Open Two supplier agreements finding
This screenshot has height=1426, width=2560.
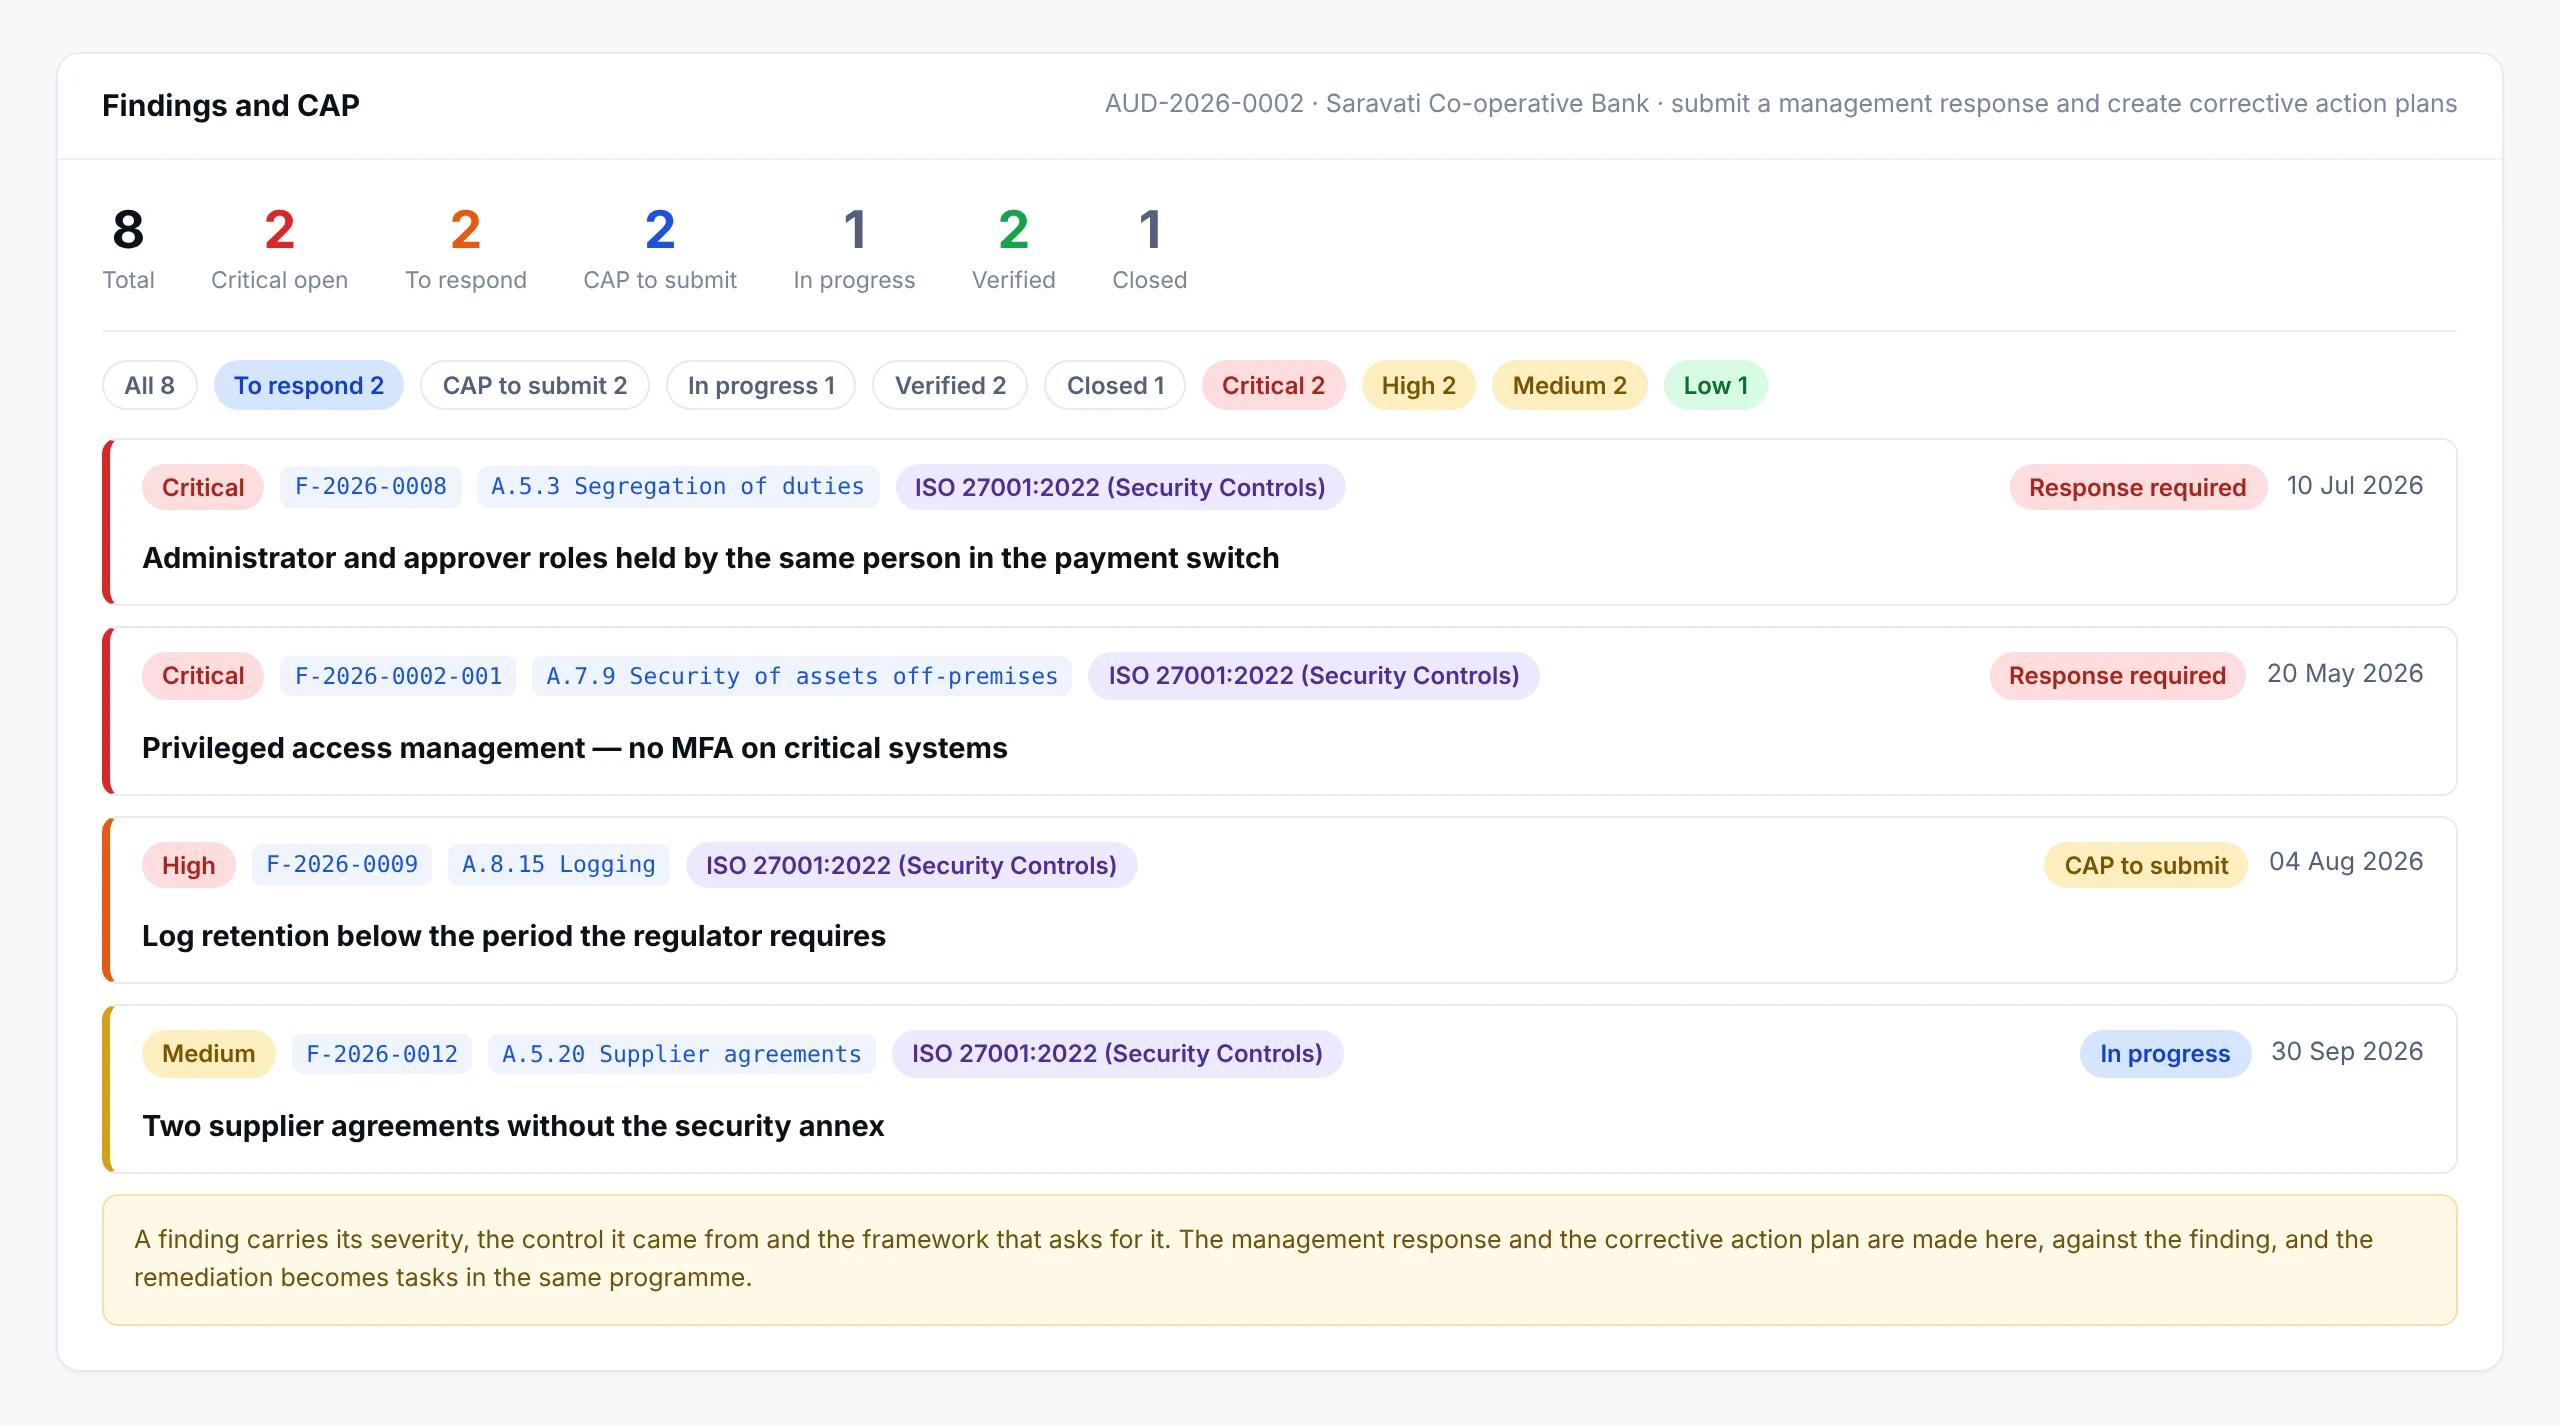512,1126
